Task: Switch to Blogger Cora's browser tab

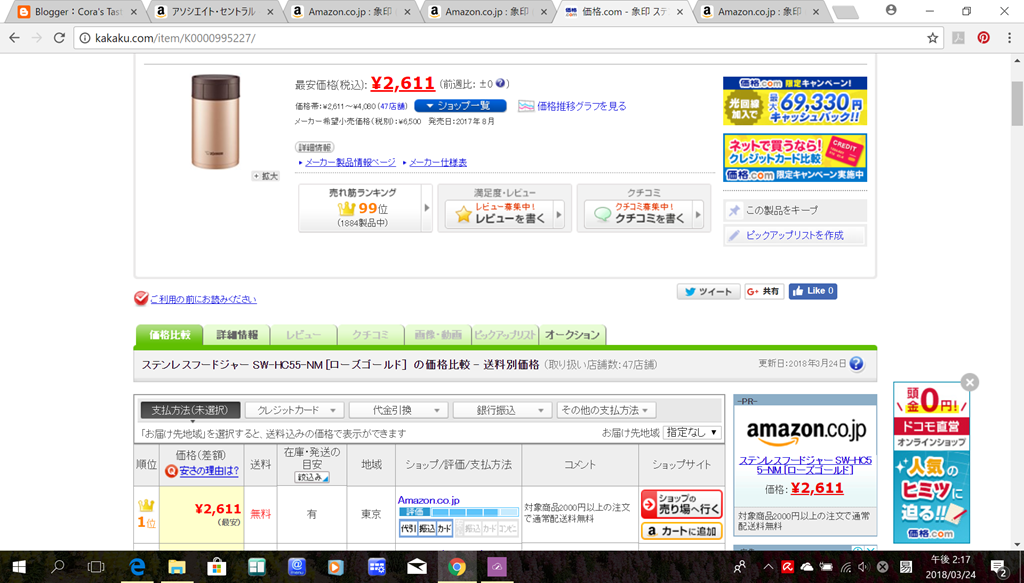Action: point(78,12)
